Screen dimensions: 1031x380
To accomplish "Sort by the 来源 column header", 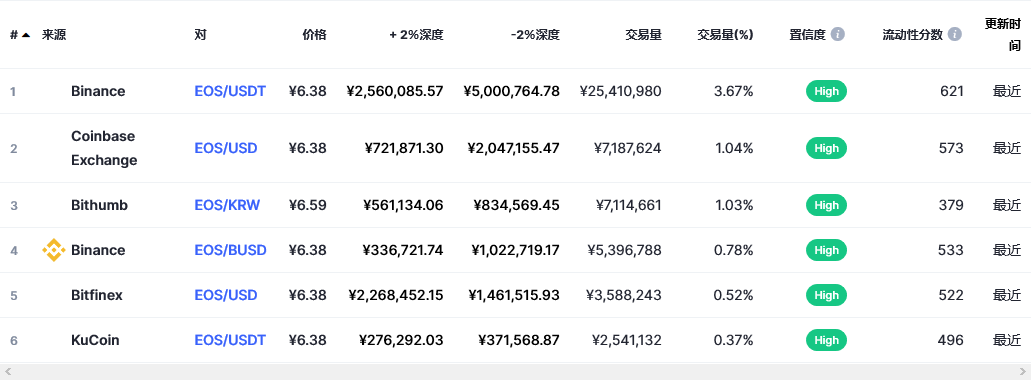I will pyautogui.click(x=54, y=35).
